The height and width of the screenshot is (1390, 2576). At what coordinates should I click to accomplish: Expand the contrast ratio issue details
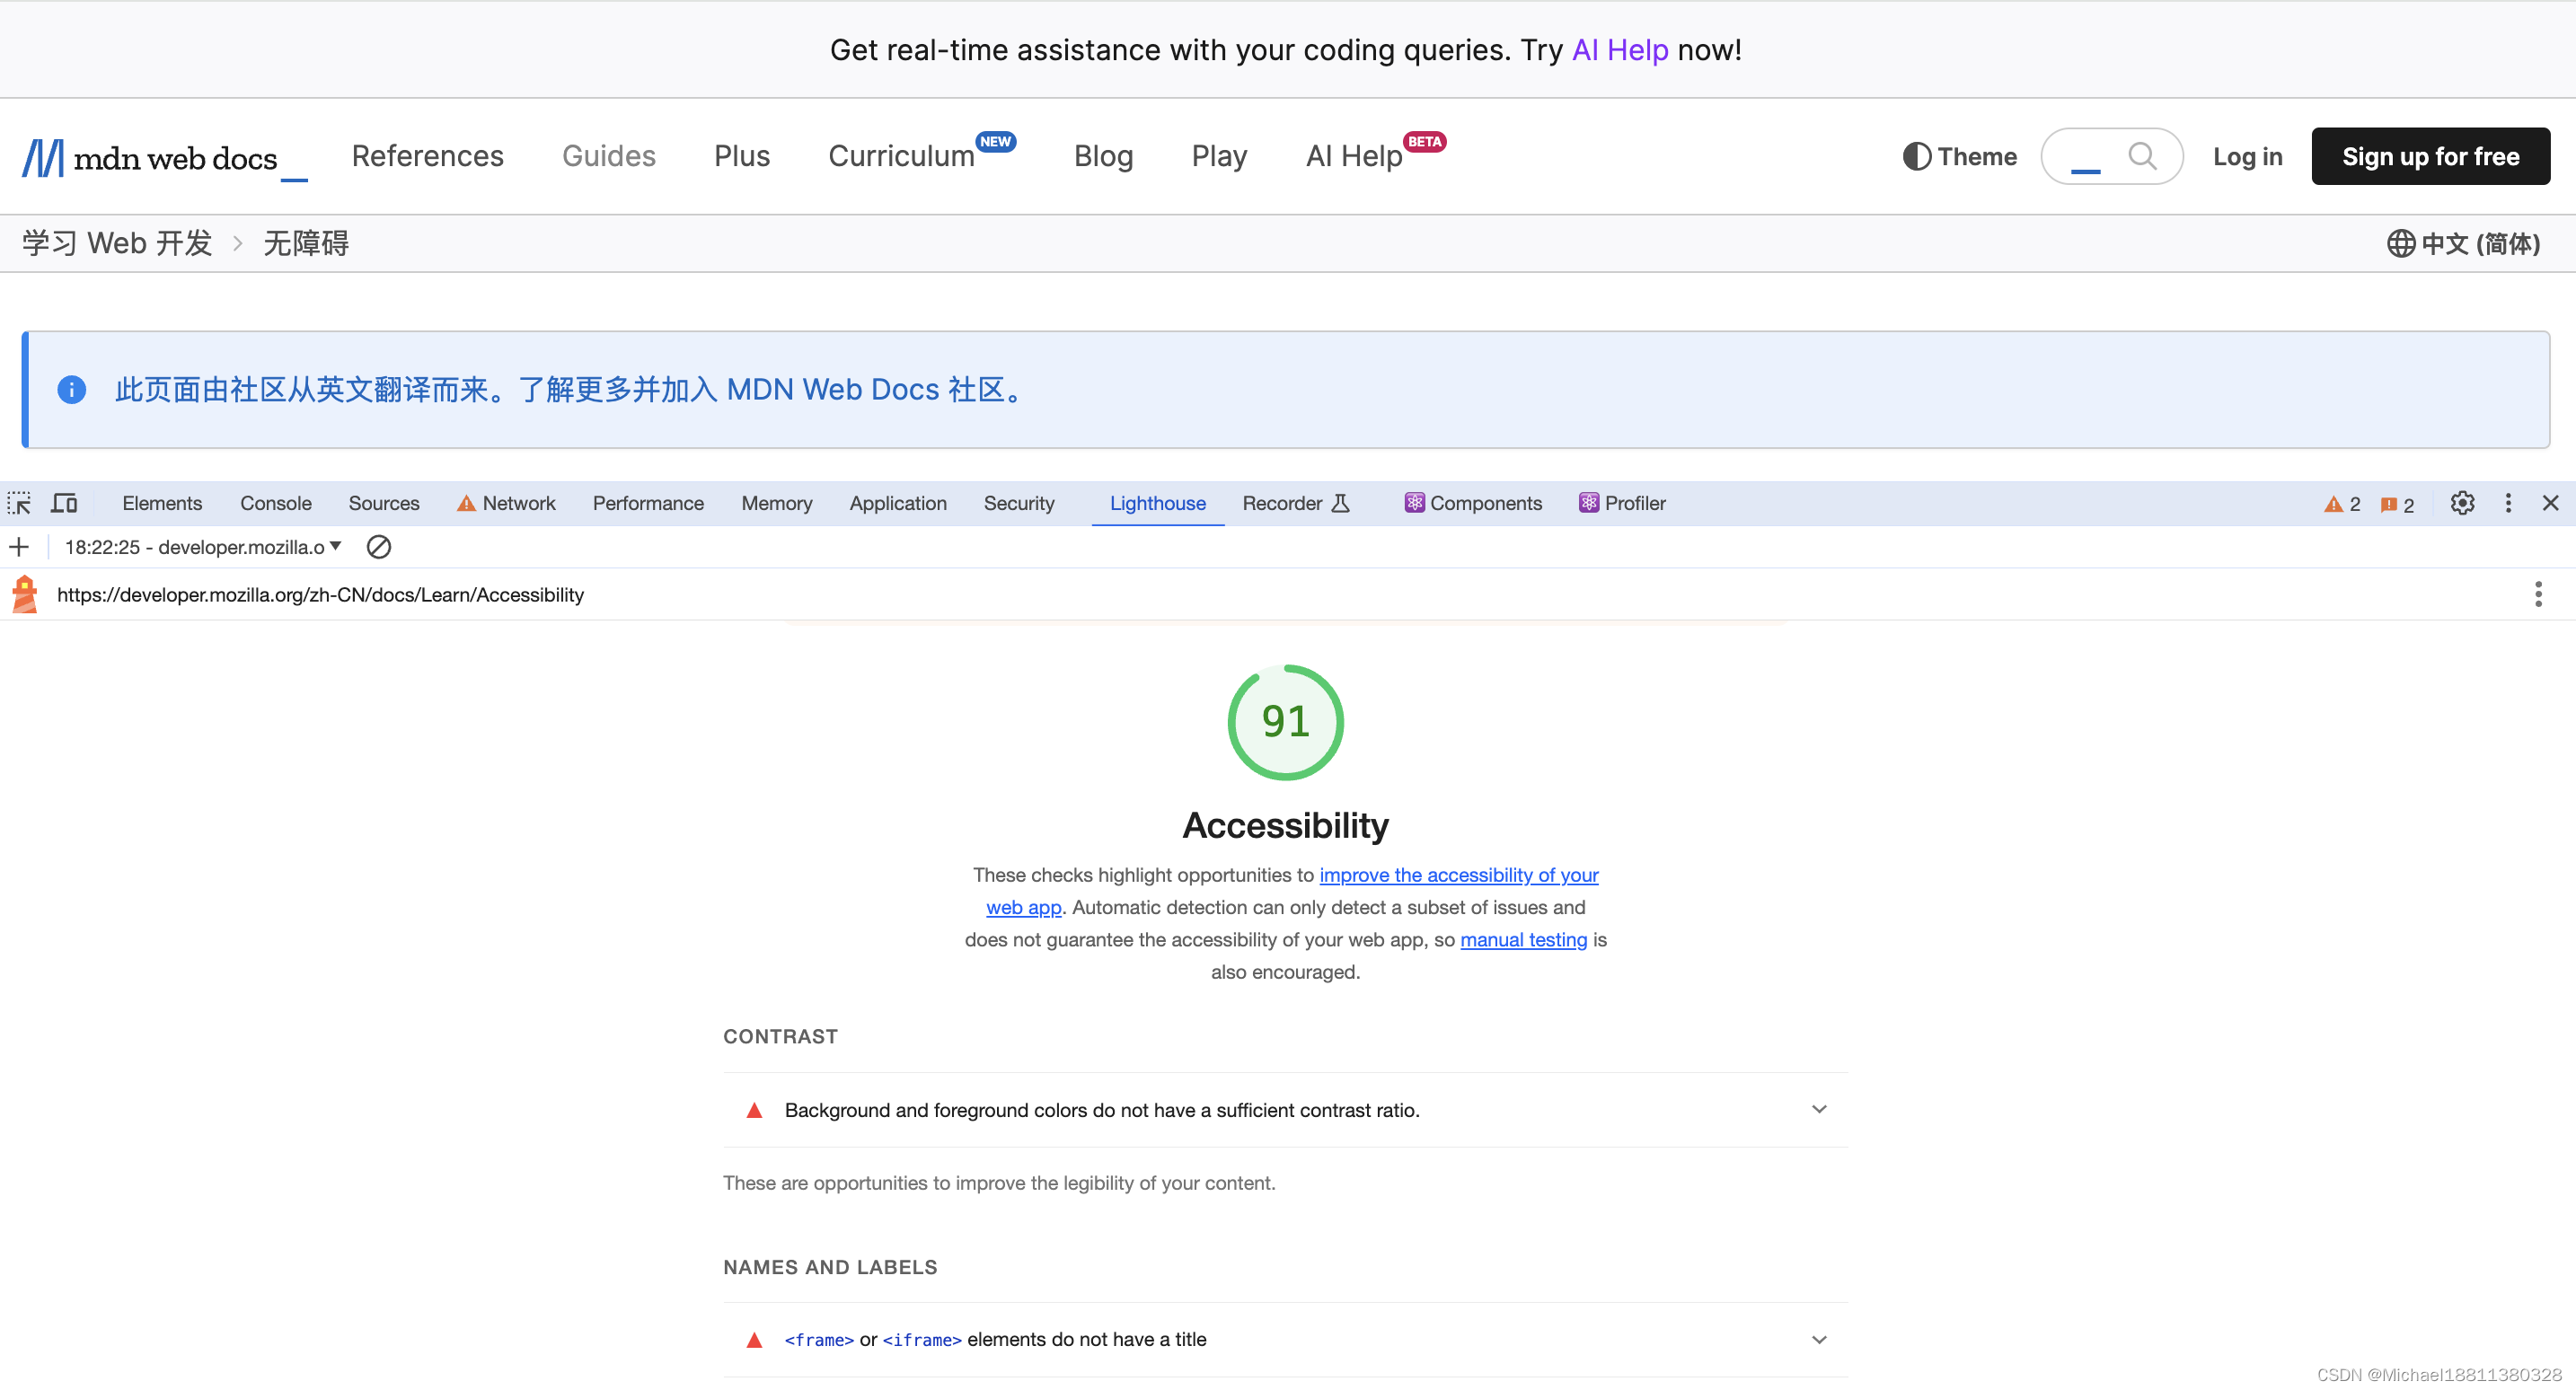point(1818,1109)
